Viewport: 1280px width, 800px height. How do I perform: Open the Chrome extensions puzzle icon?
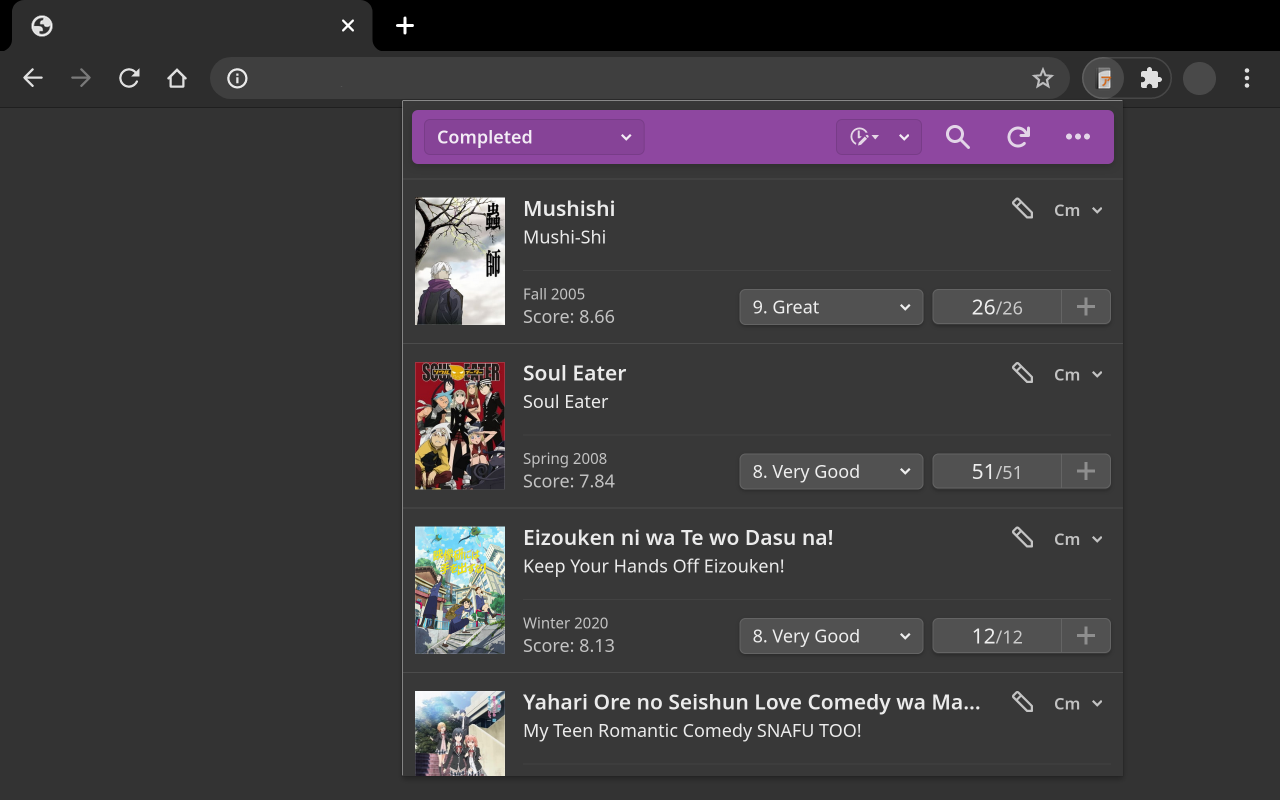(1150, 78)
